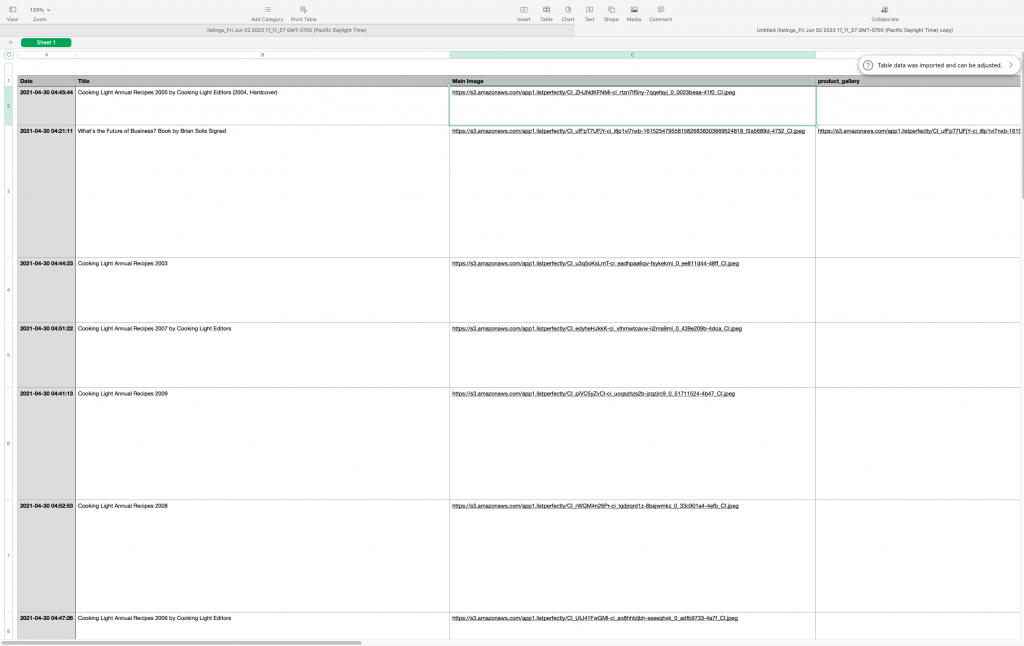Image resolution: width=1024 pixels, height=646 pixels.
Task: Click the horizontal scrollbar at bottom
Action: [x=182, y=643]
